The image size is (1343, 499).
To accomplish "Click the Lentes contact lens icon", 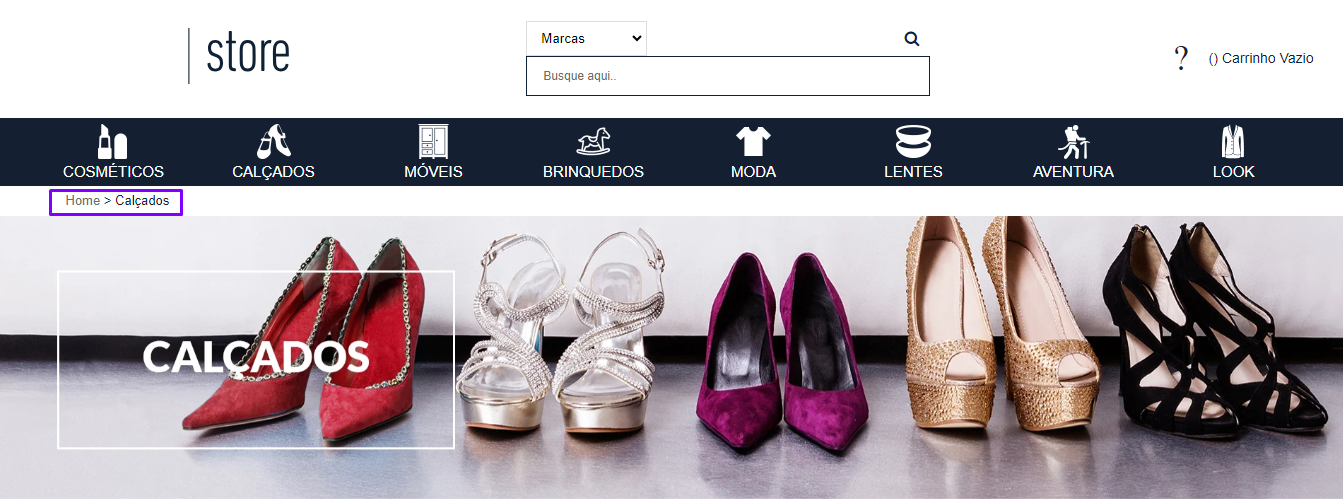I will 913,141.
